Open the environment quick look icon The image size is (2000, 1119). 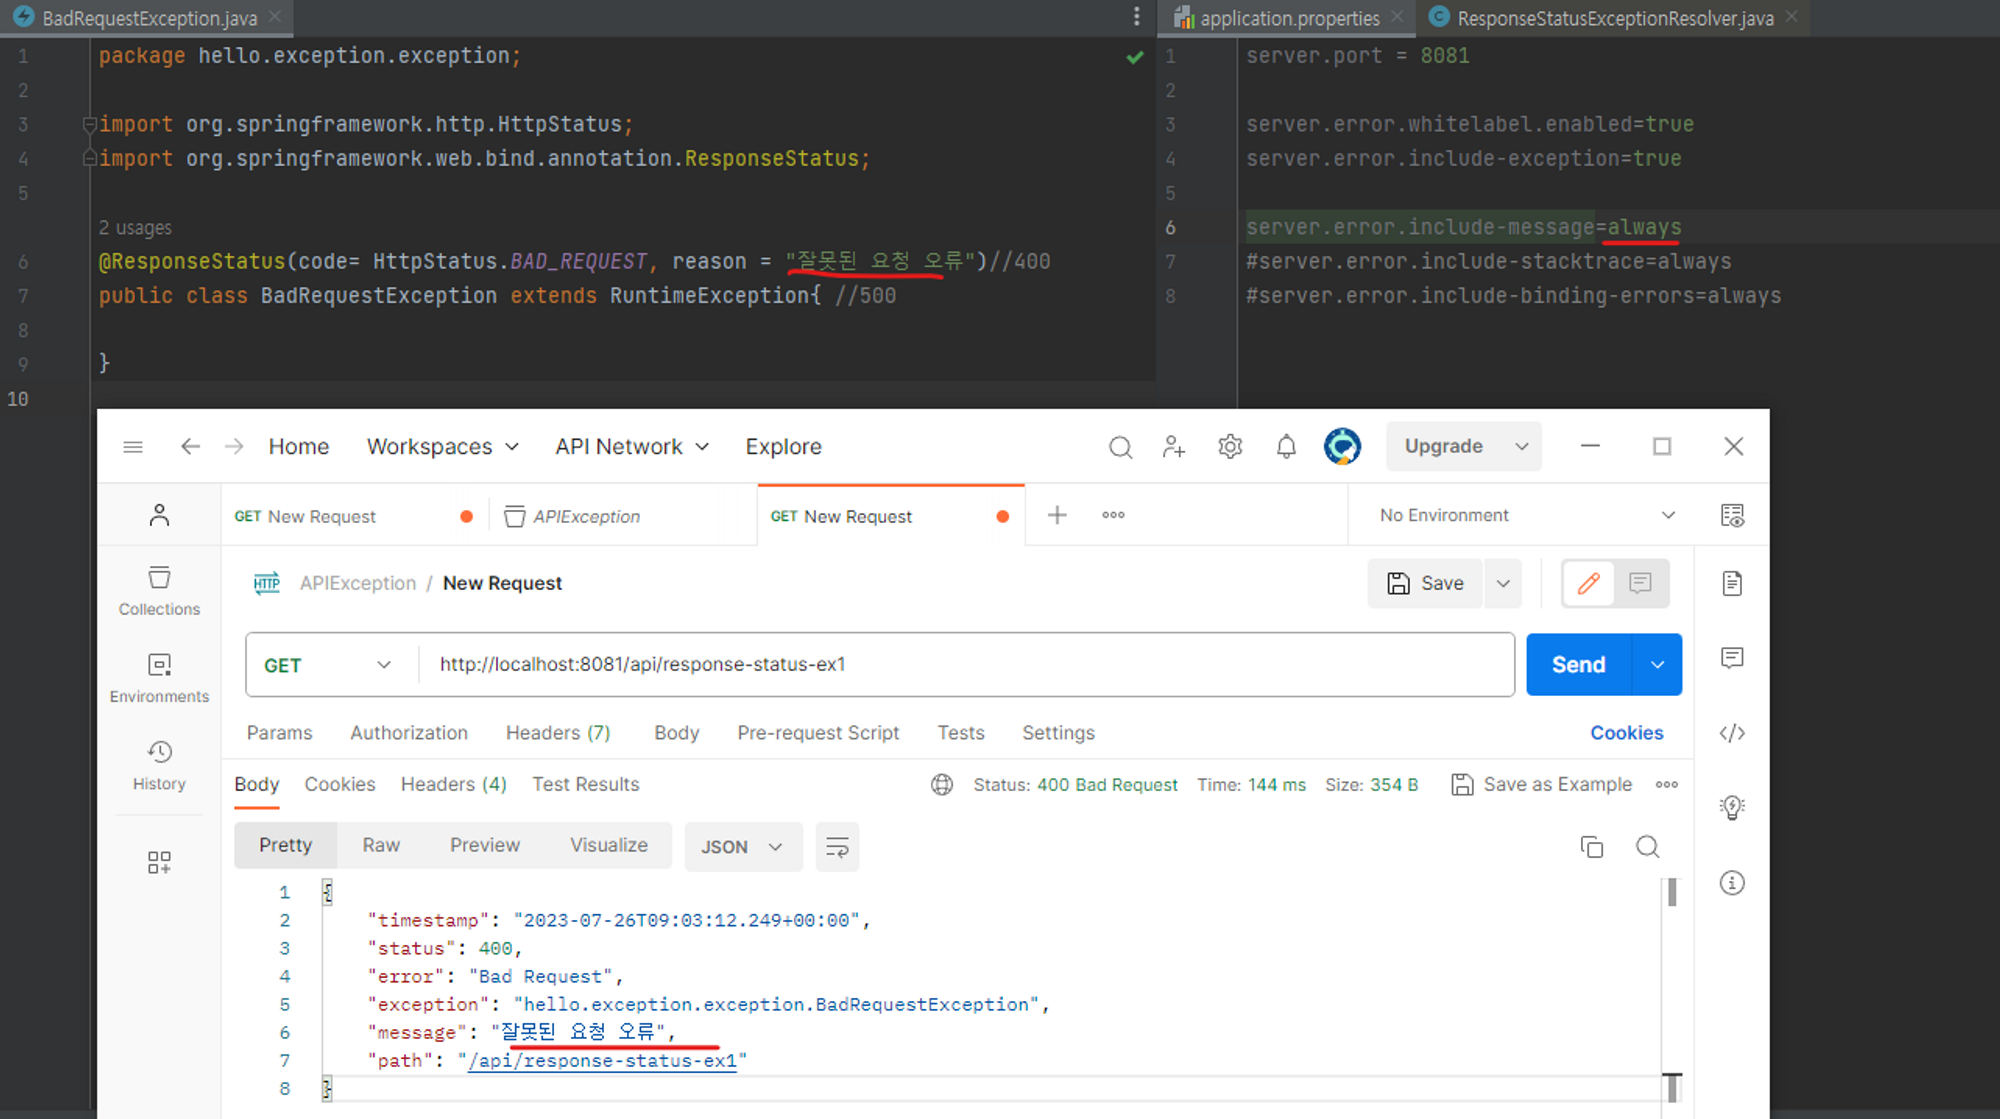coord(1732,515)
